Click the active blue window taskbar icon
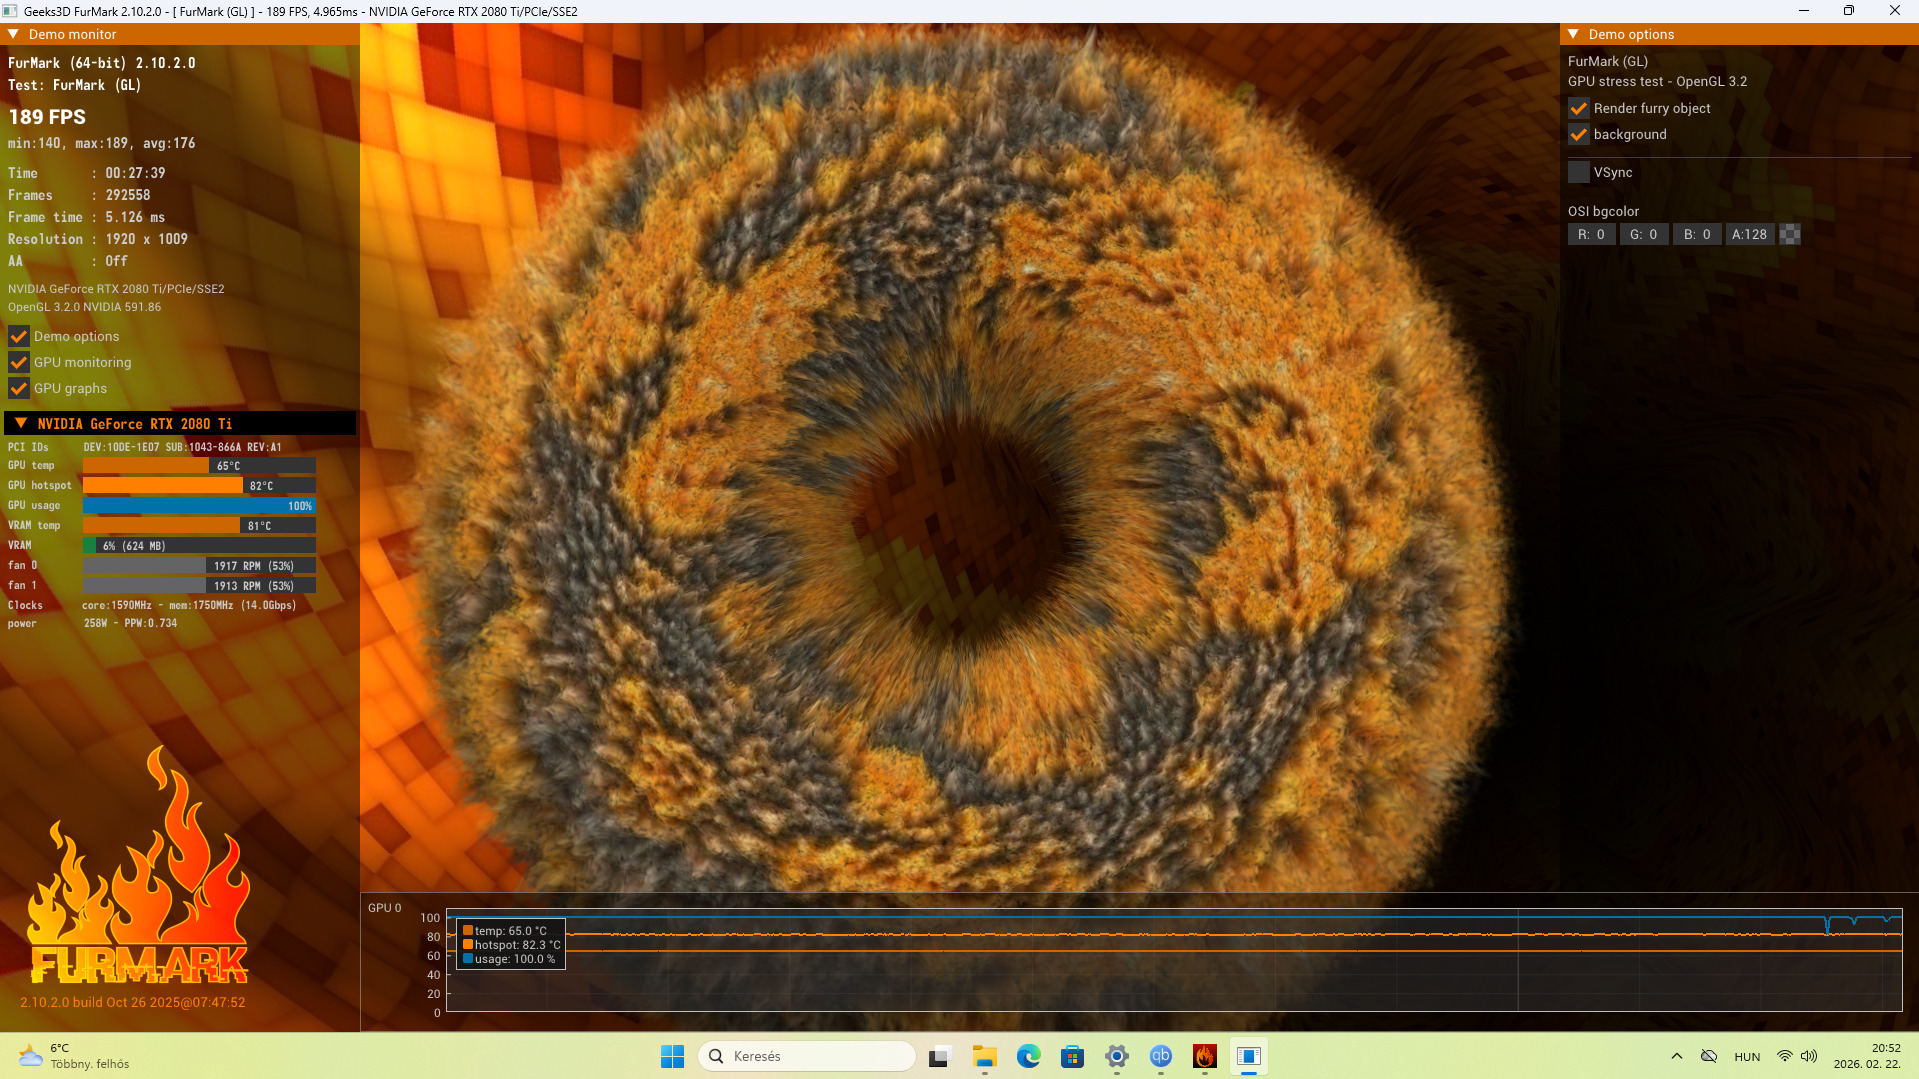 [1249, 1056]
